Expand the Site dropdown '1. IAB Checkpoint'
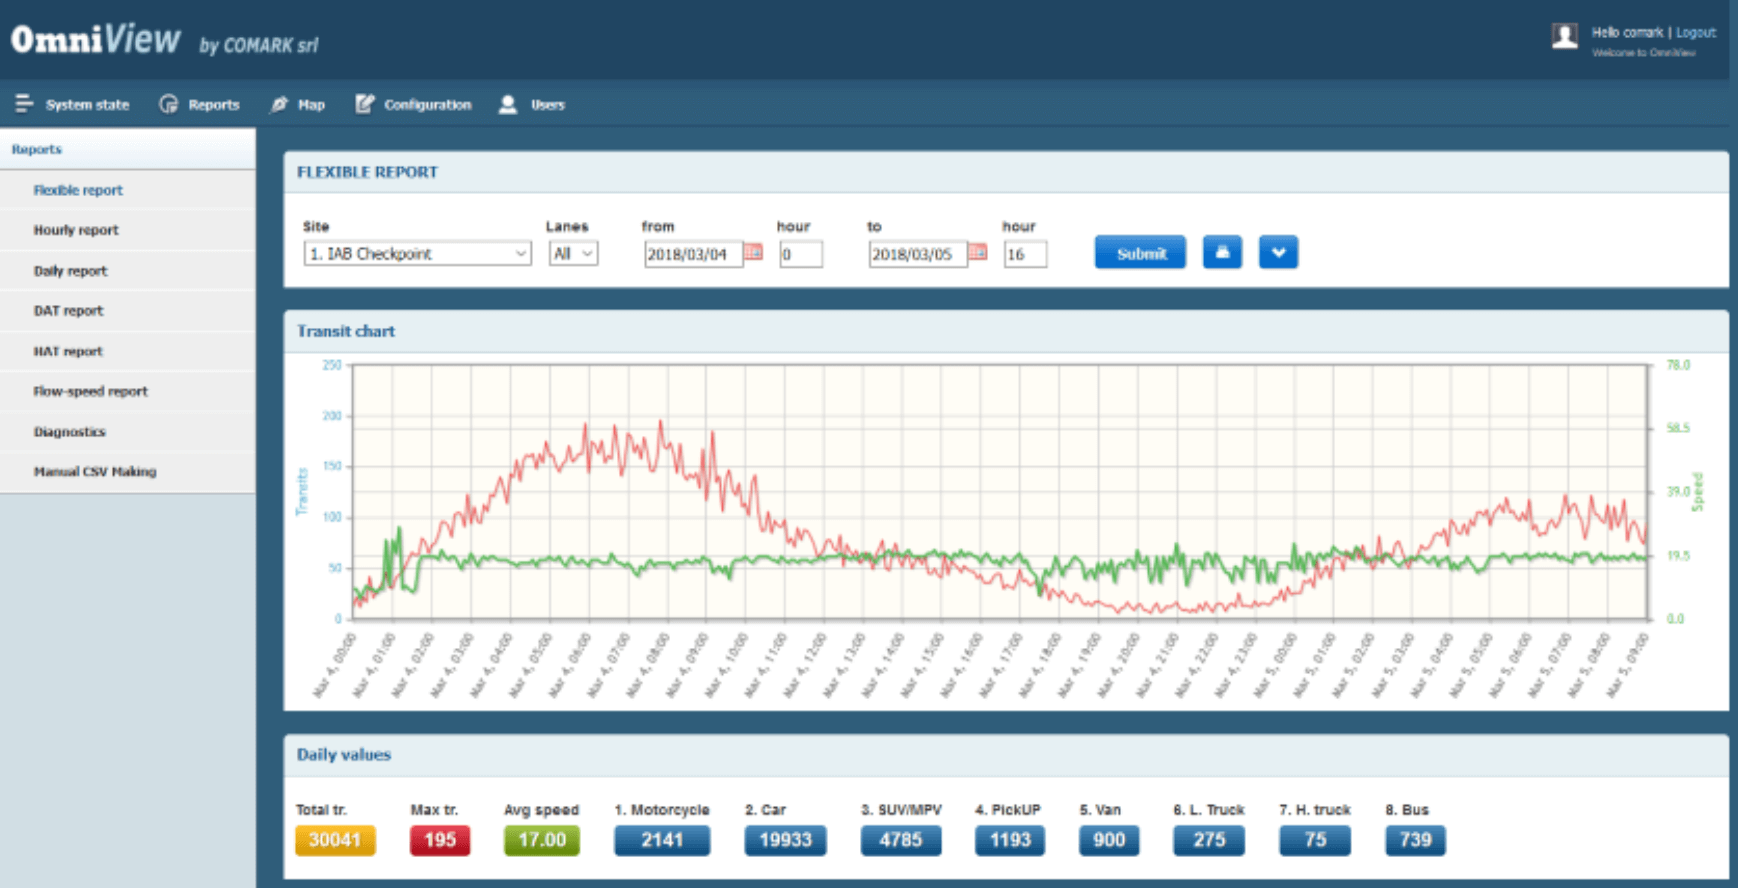Viewport: 1738px width, 888px height. (417, 254)
